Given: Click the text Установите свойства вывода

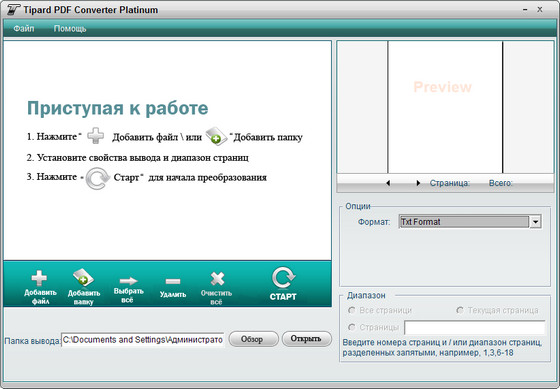Looking at the screenshot, I should 98,158.
